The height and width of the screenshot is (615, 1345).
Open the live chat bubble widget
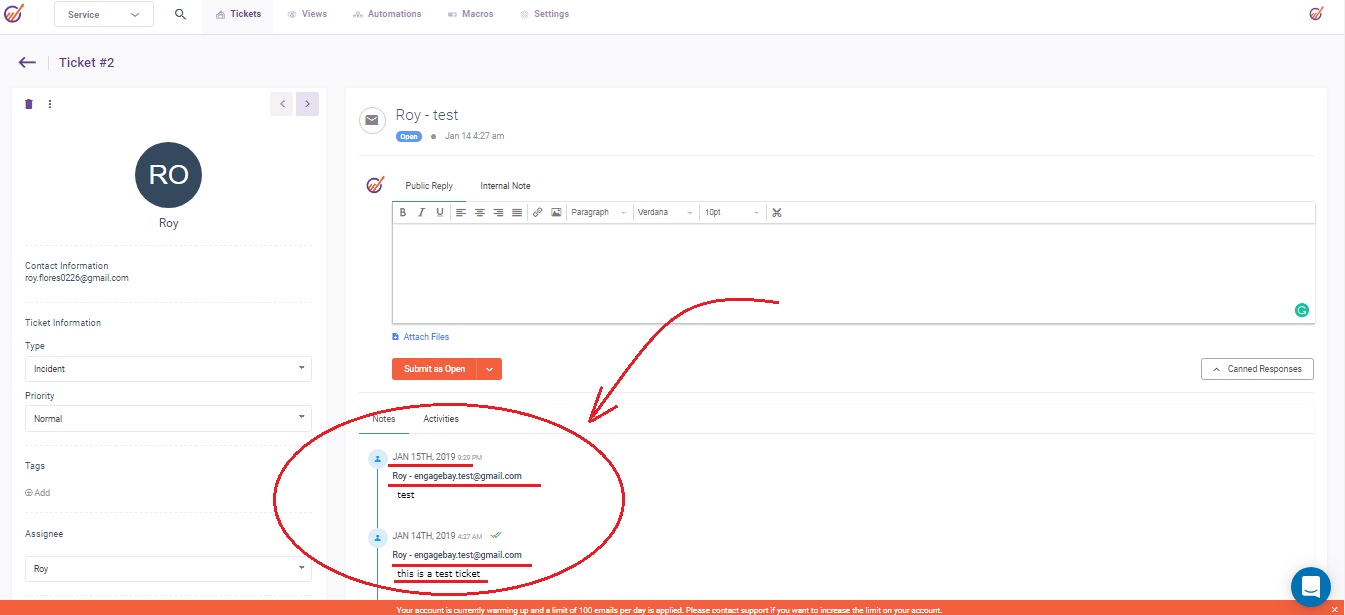pyautogui.click(x=1310, y=586)
